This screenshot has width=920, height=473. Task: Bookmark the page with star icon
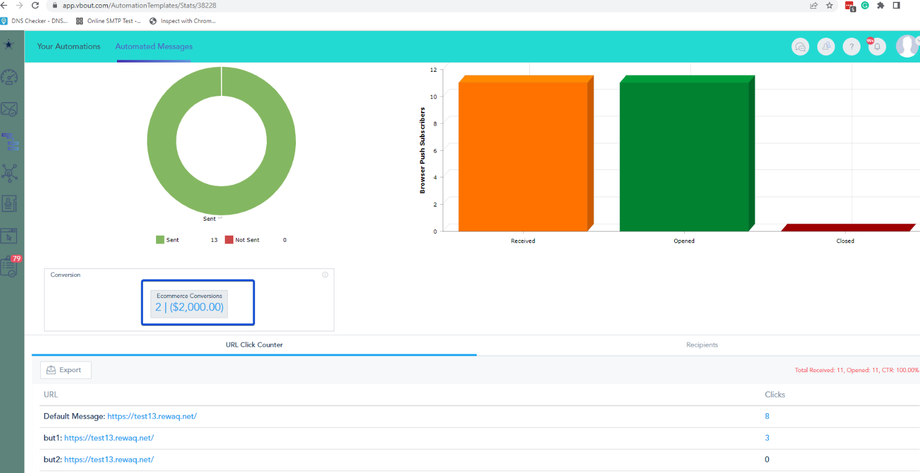click(830, 5)
